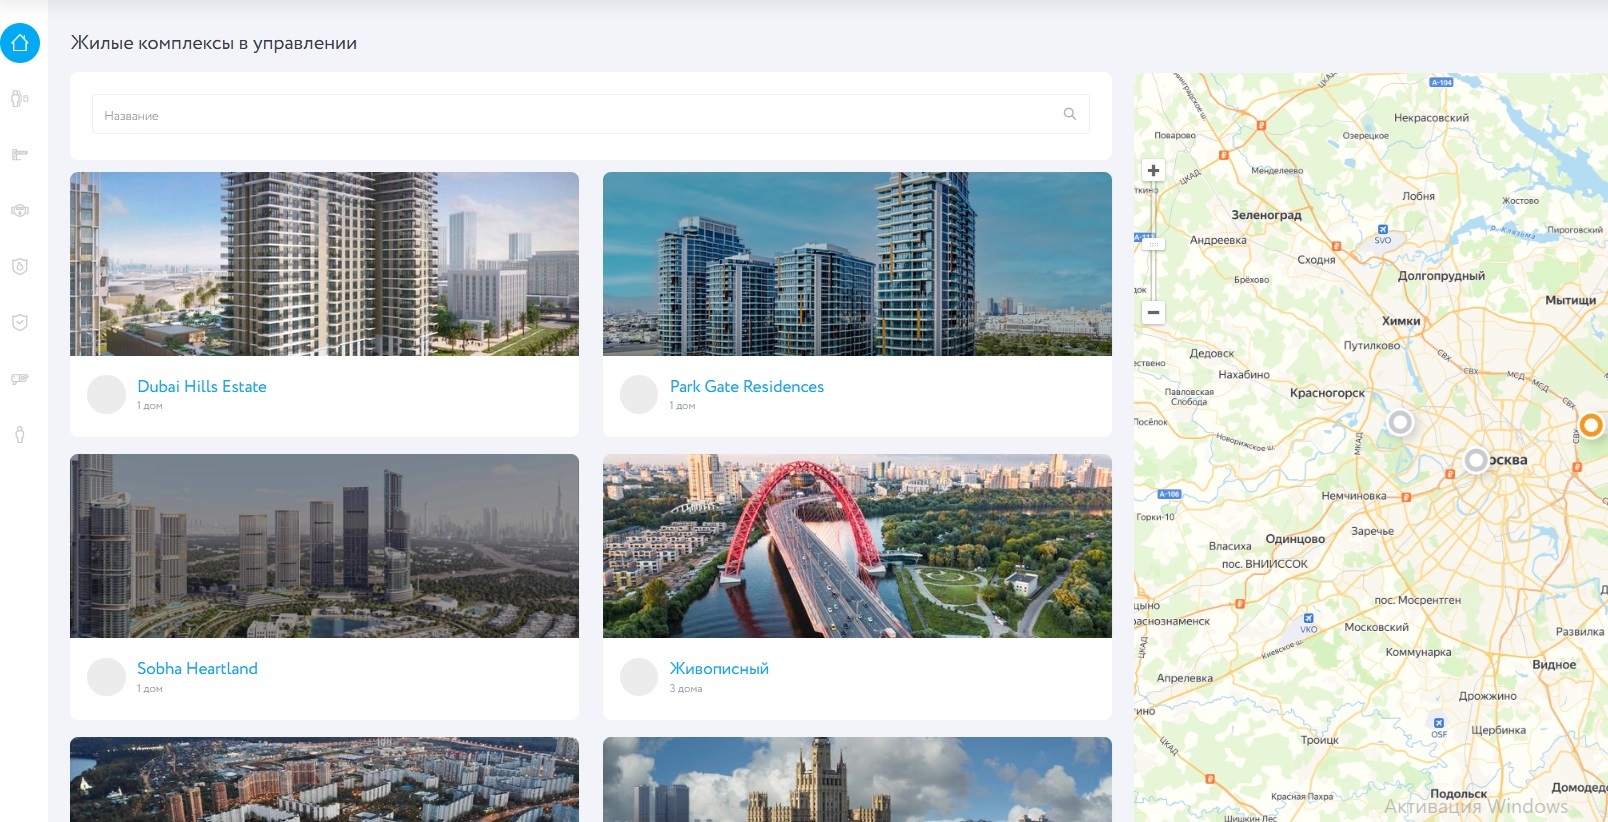Open the Sobha Heartland link
Image resolution: width=1608 pixels, height=822 pixels.
point(197,668)
